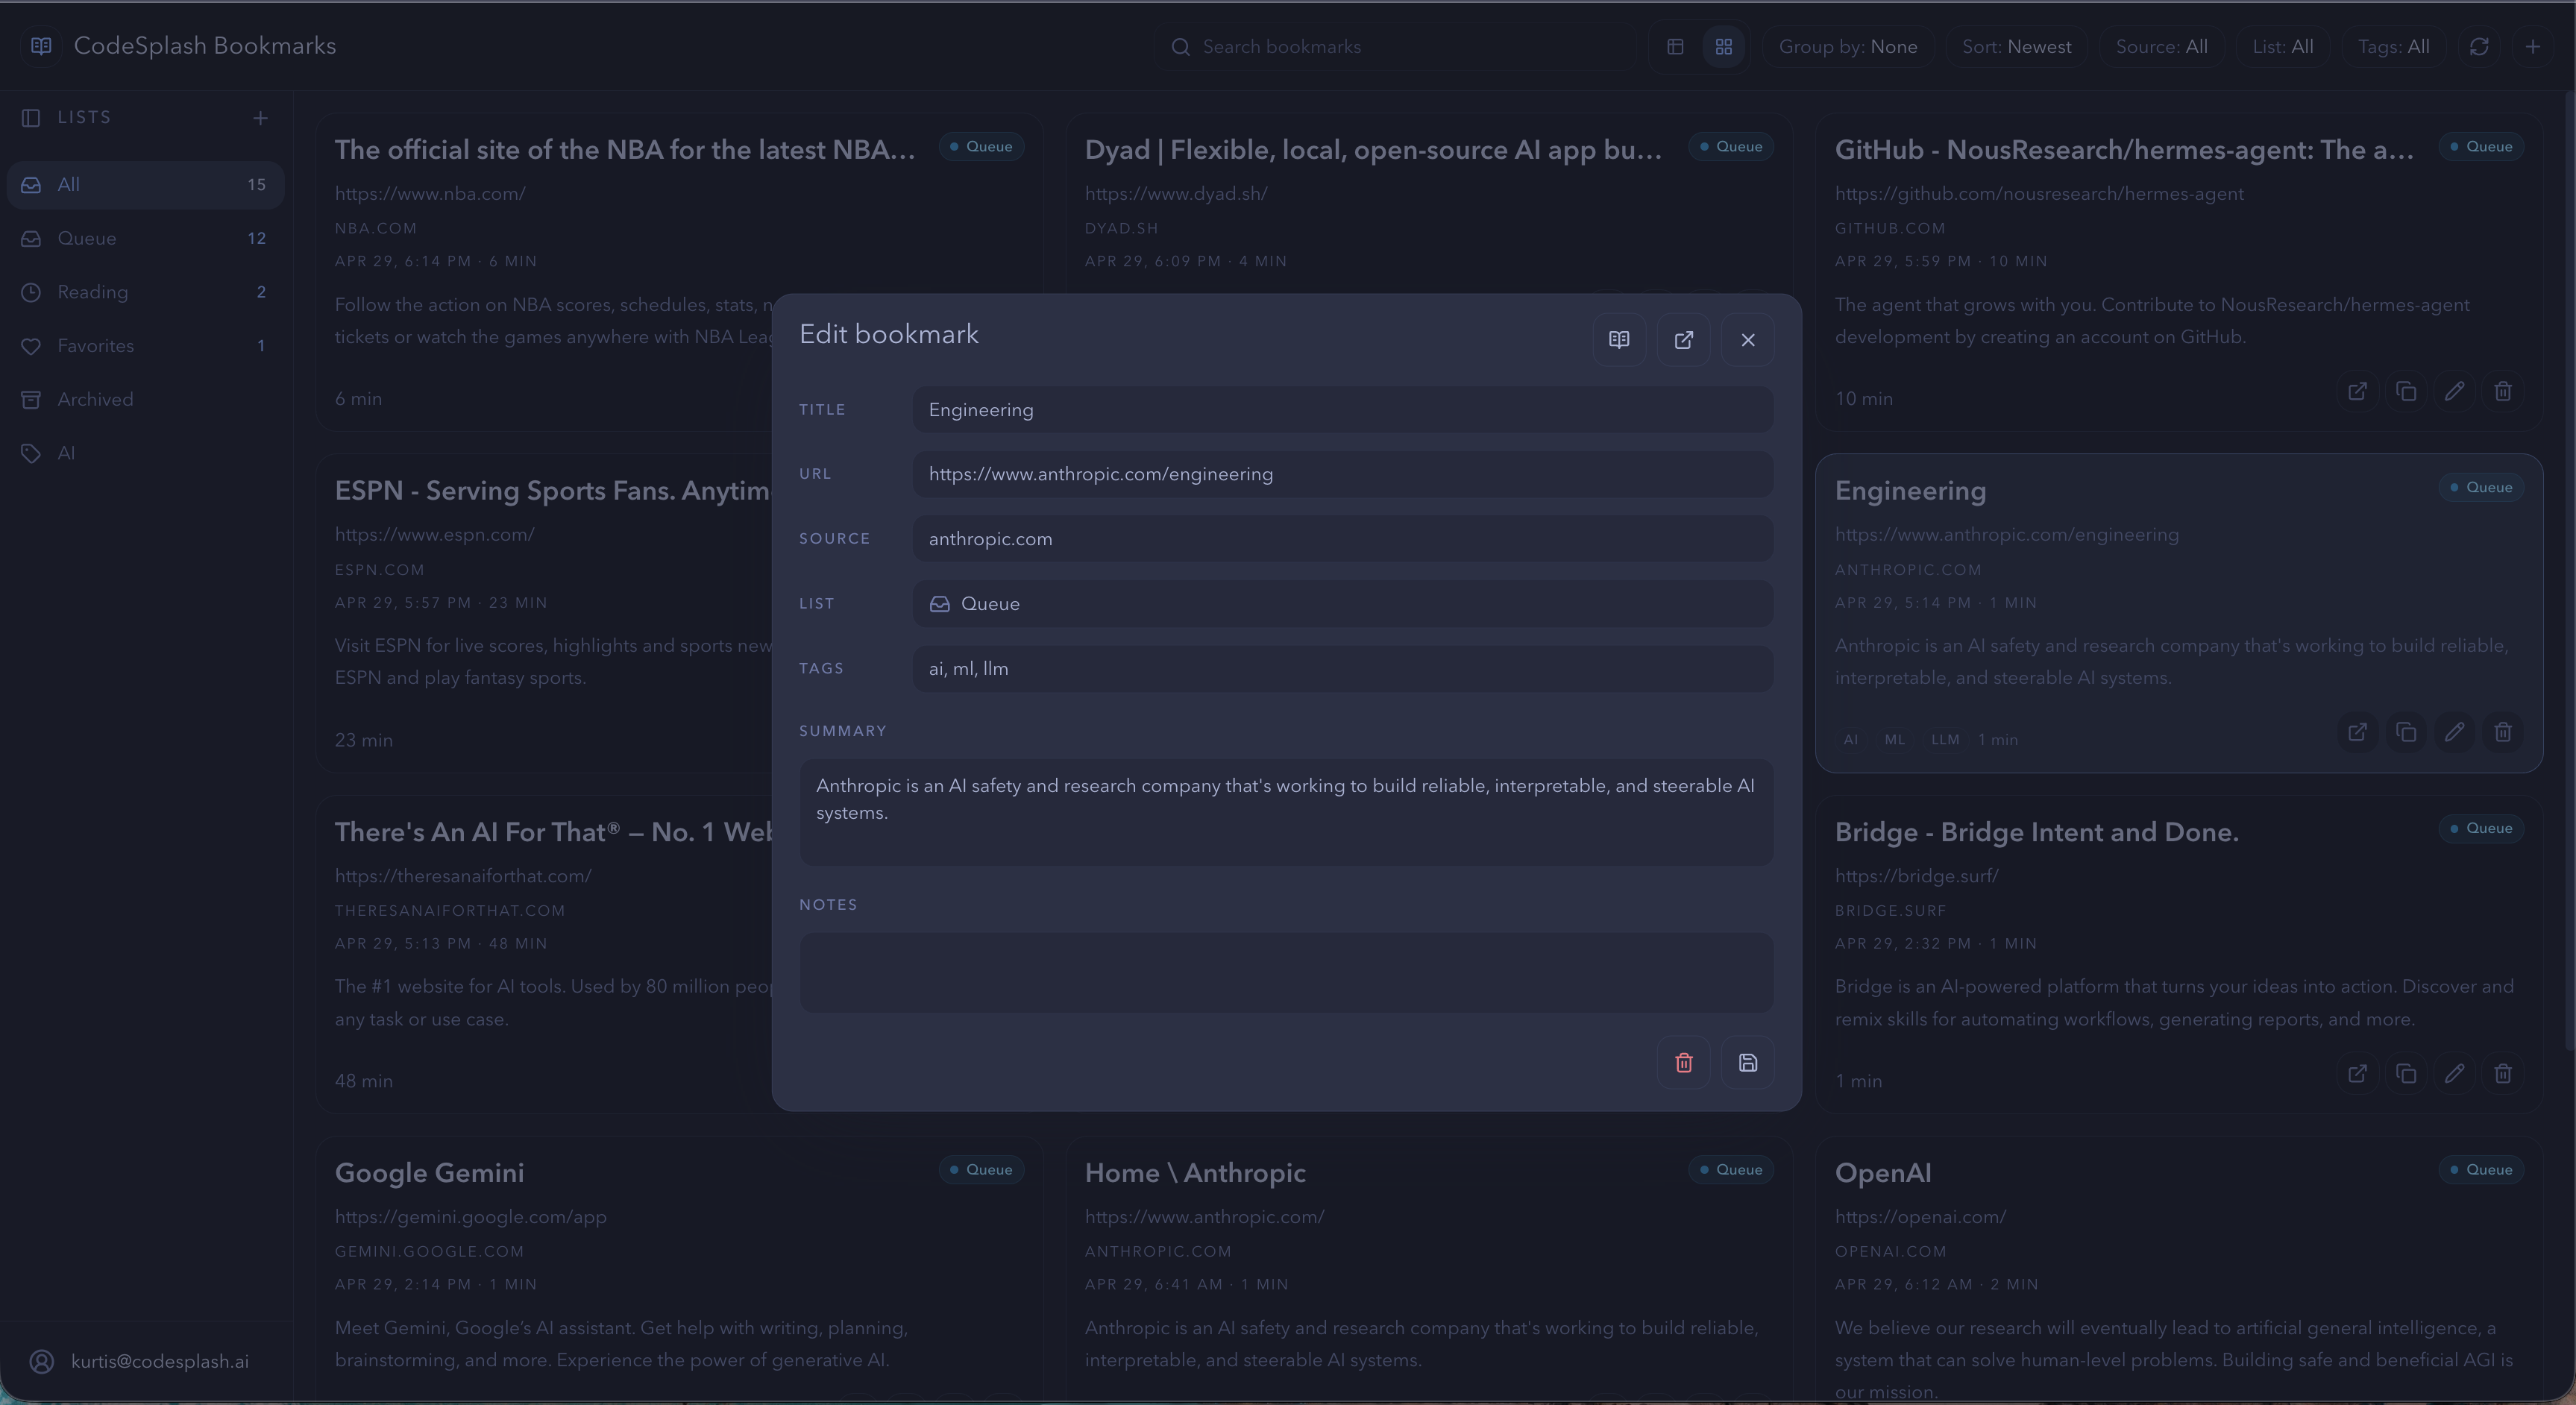Save bookmark with the floppy disk icon
The height and width of the screenshot is (1405, 2576).
tap(1747, 1062)
